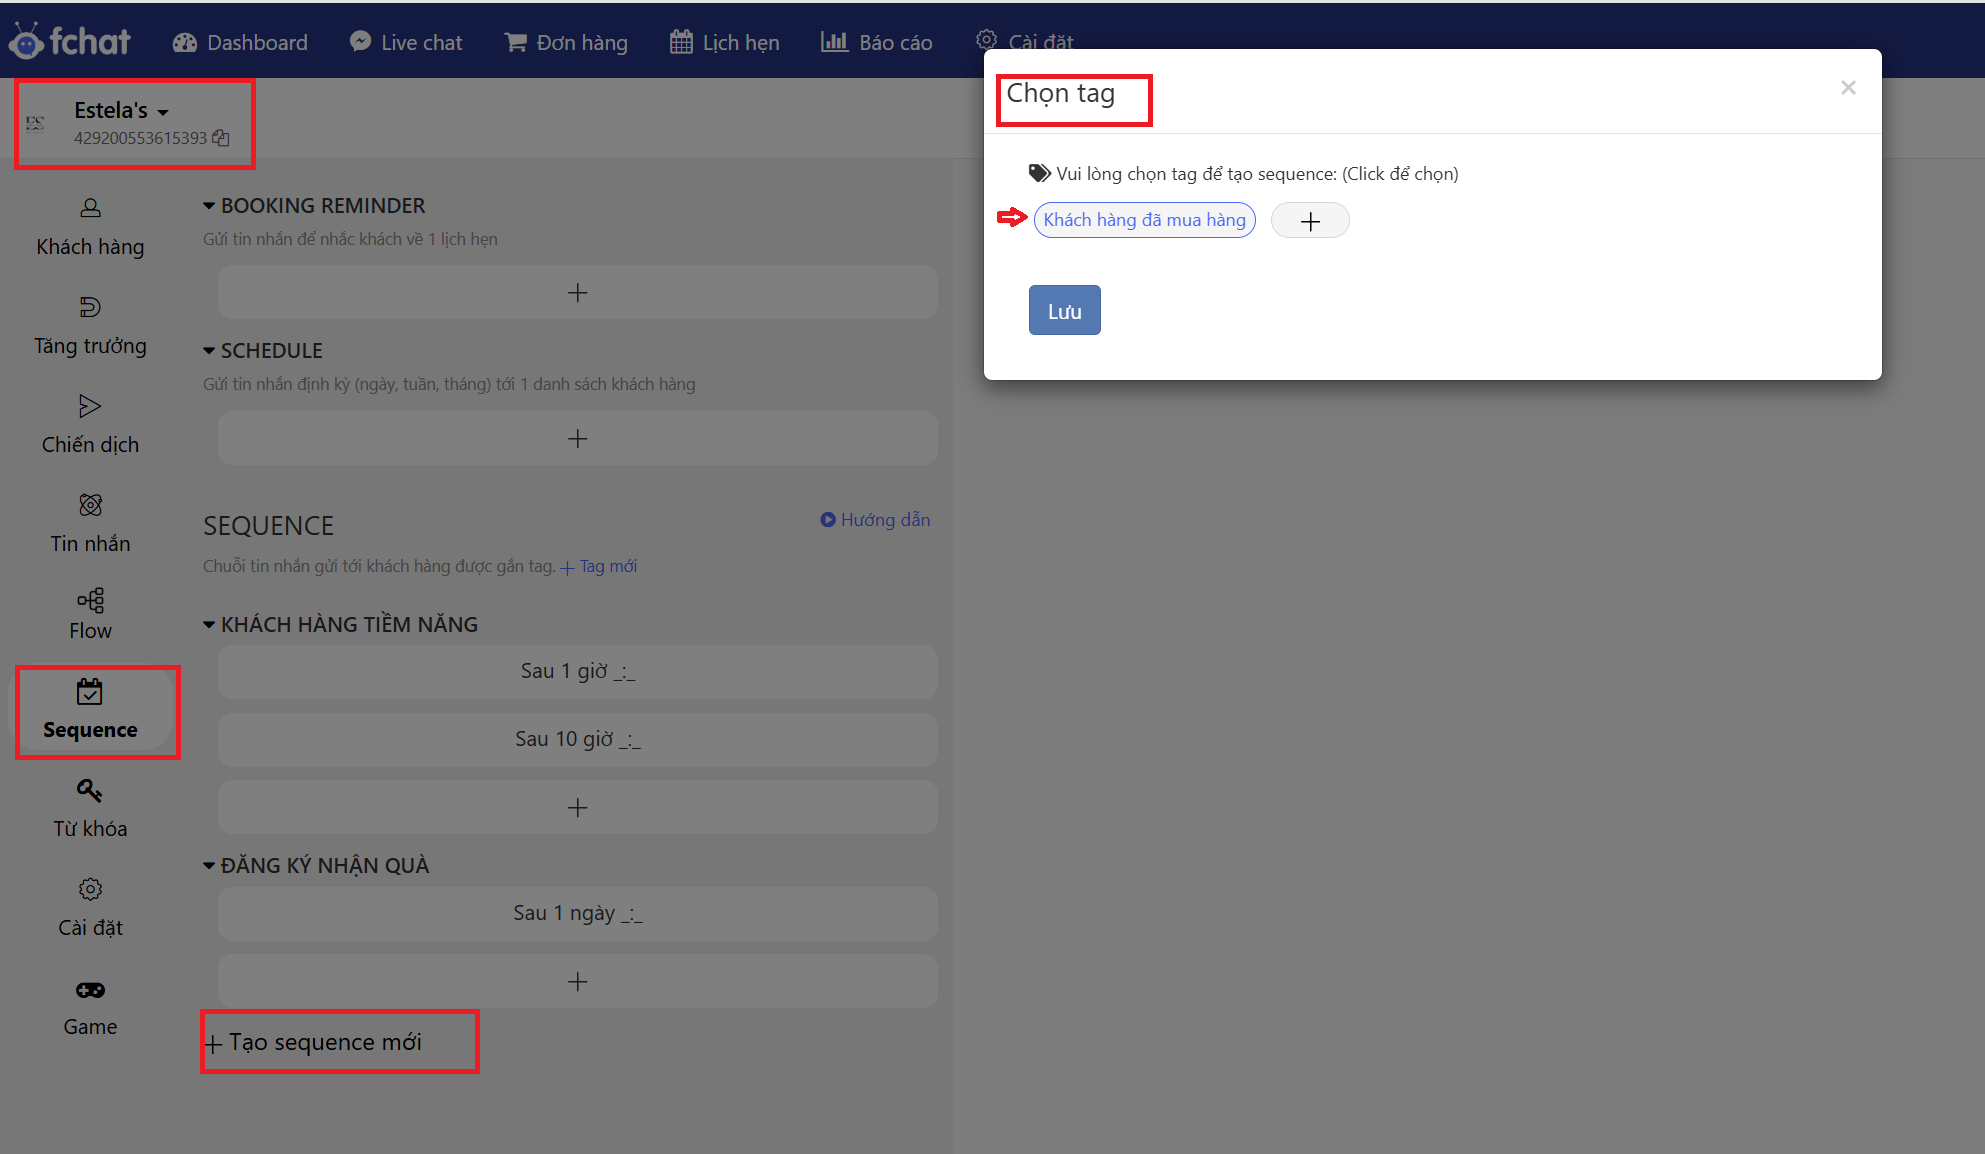Image resolution: width=1985 pixels, height=1154 pixels.
Task: Add message under BOOKING REMINDER
Action: [578, 292]
